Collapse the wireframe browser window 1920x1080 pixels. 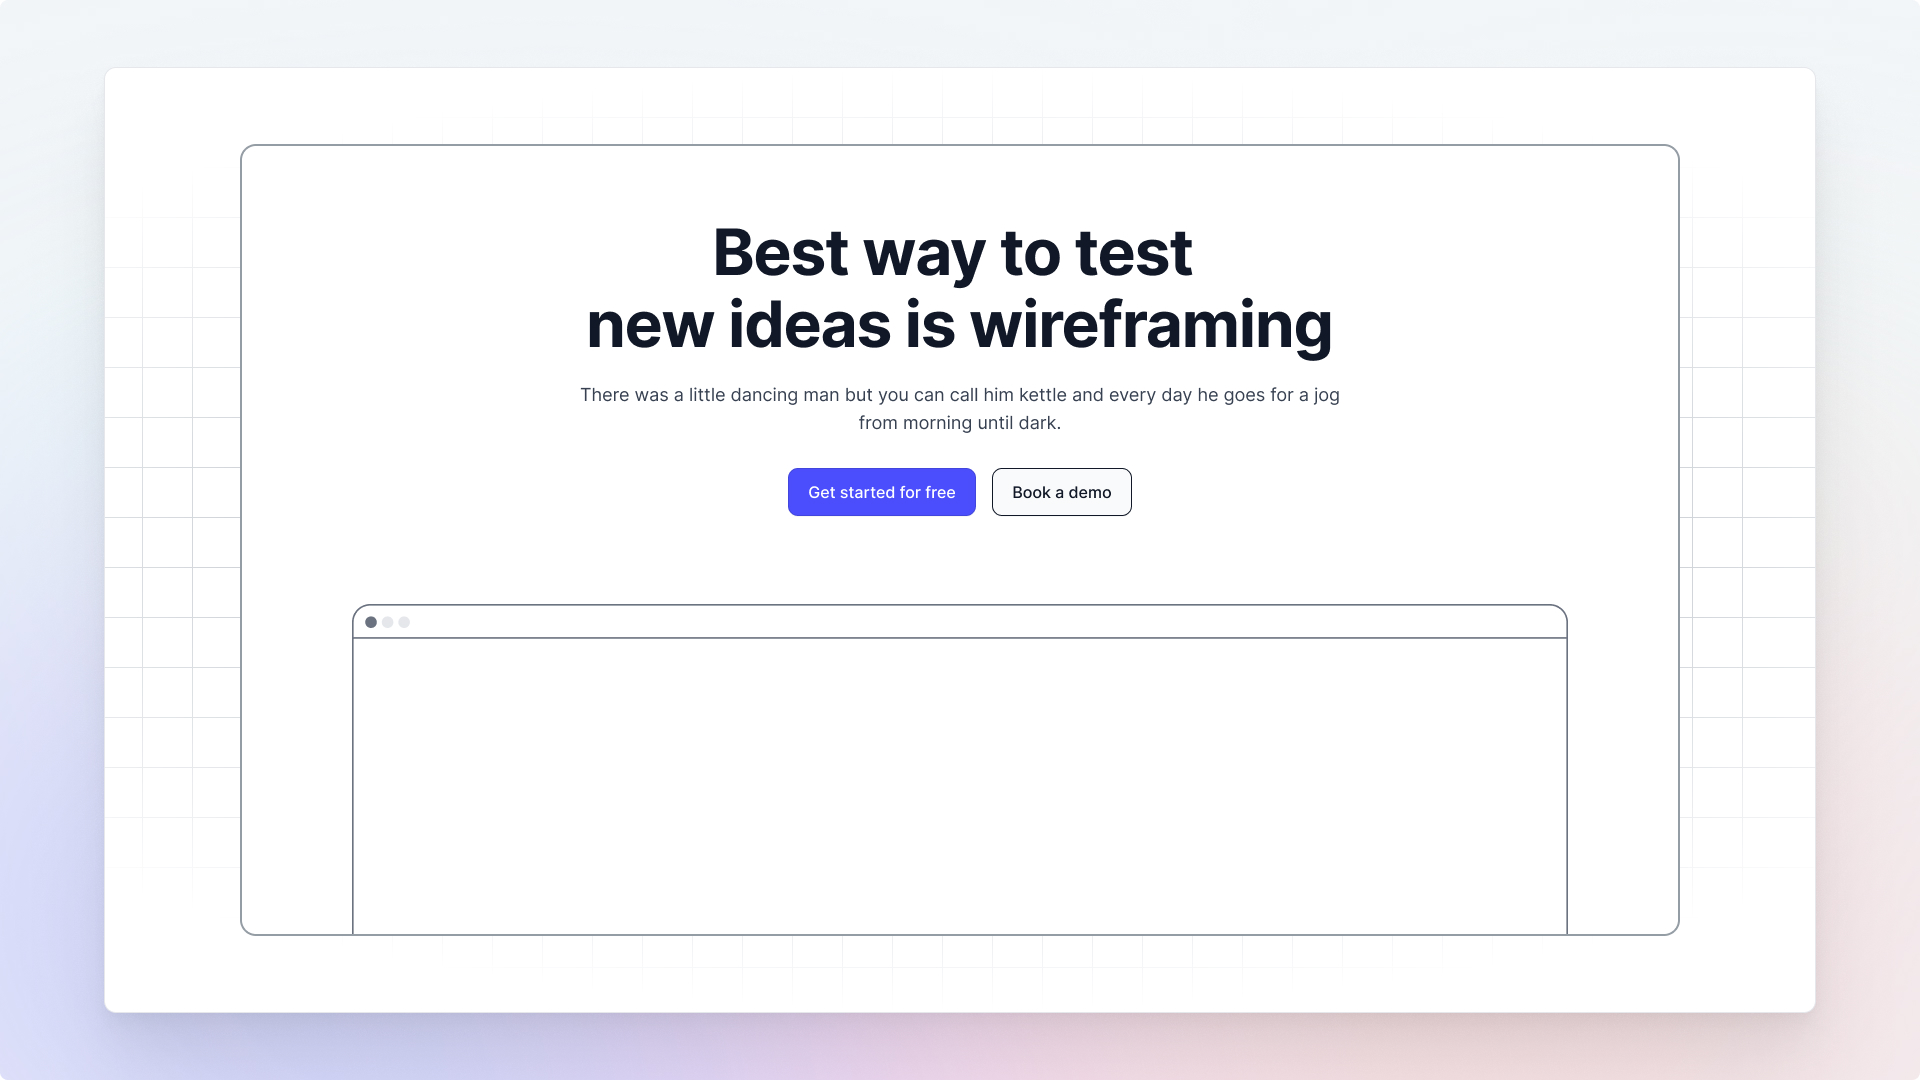[x=960, y=770]
